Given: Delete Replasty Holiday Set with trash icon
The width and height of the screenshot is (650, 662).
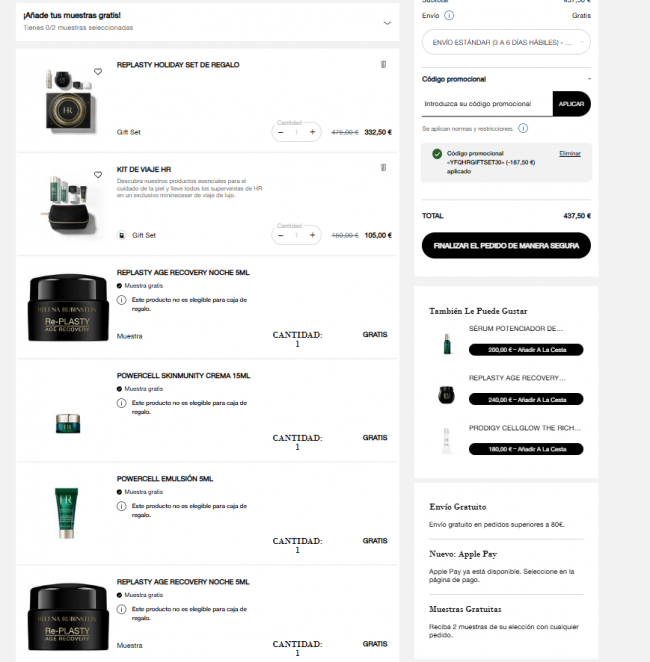Looking at the screenshot, I should tap(383, 64).
